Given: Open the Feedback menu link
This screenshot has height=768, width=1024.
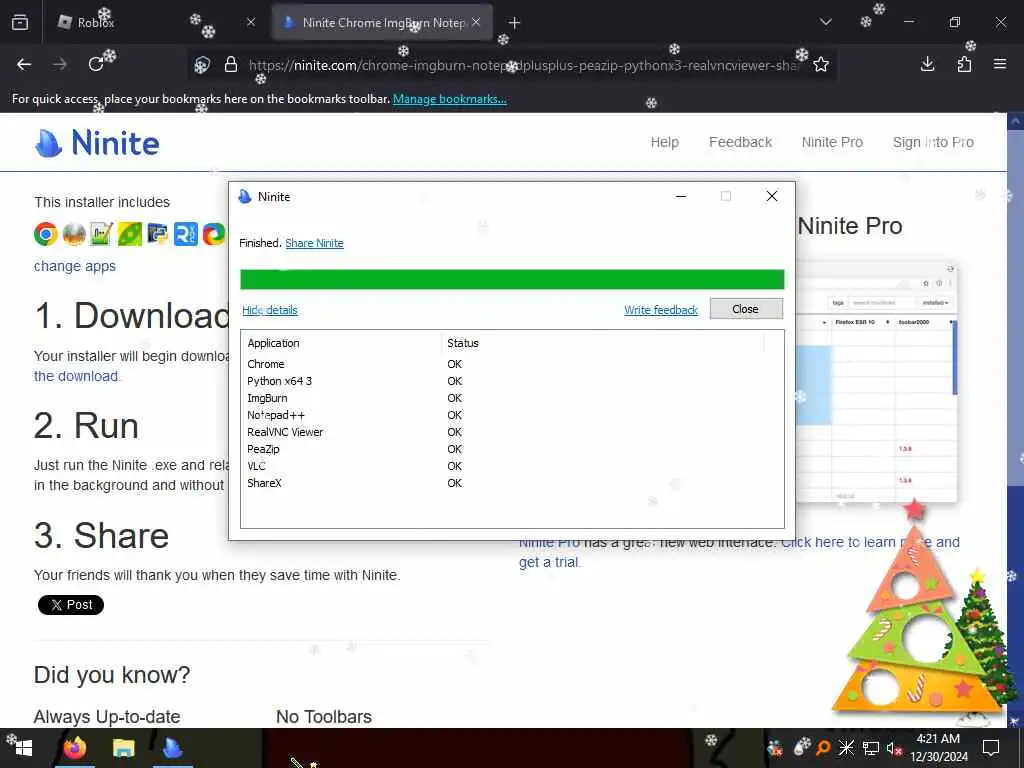Looking at the screenshot, I should click(x=740, y=142).
